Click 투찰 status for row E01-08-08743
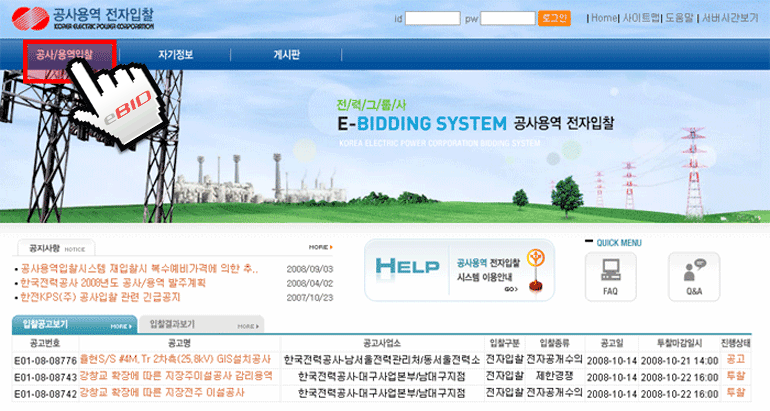The image size is (770, 411). click(x=736, y=376)
